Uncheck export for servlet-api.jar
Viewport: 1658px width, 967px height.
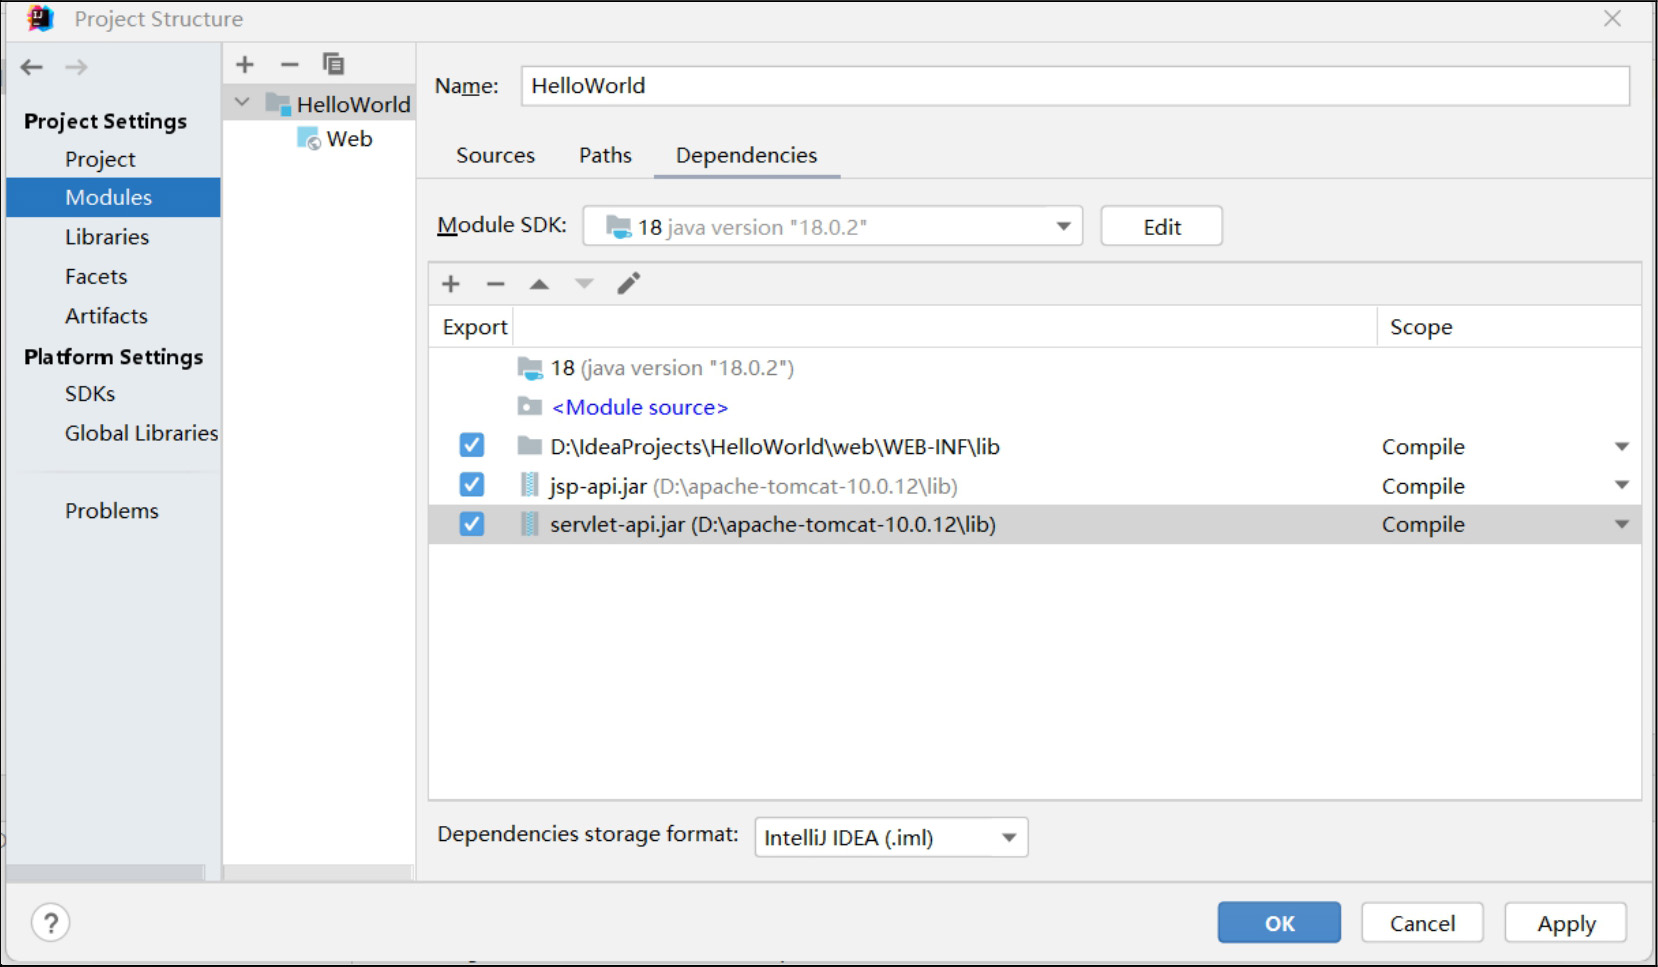[472, 524]
